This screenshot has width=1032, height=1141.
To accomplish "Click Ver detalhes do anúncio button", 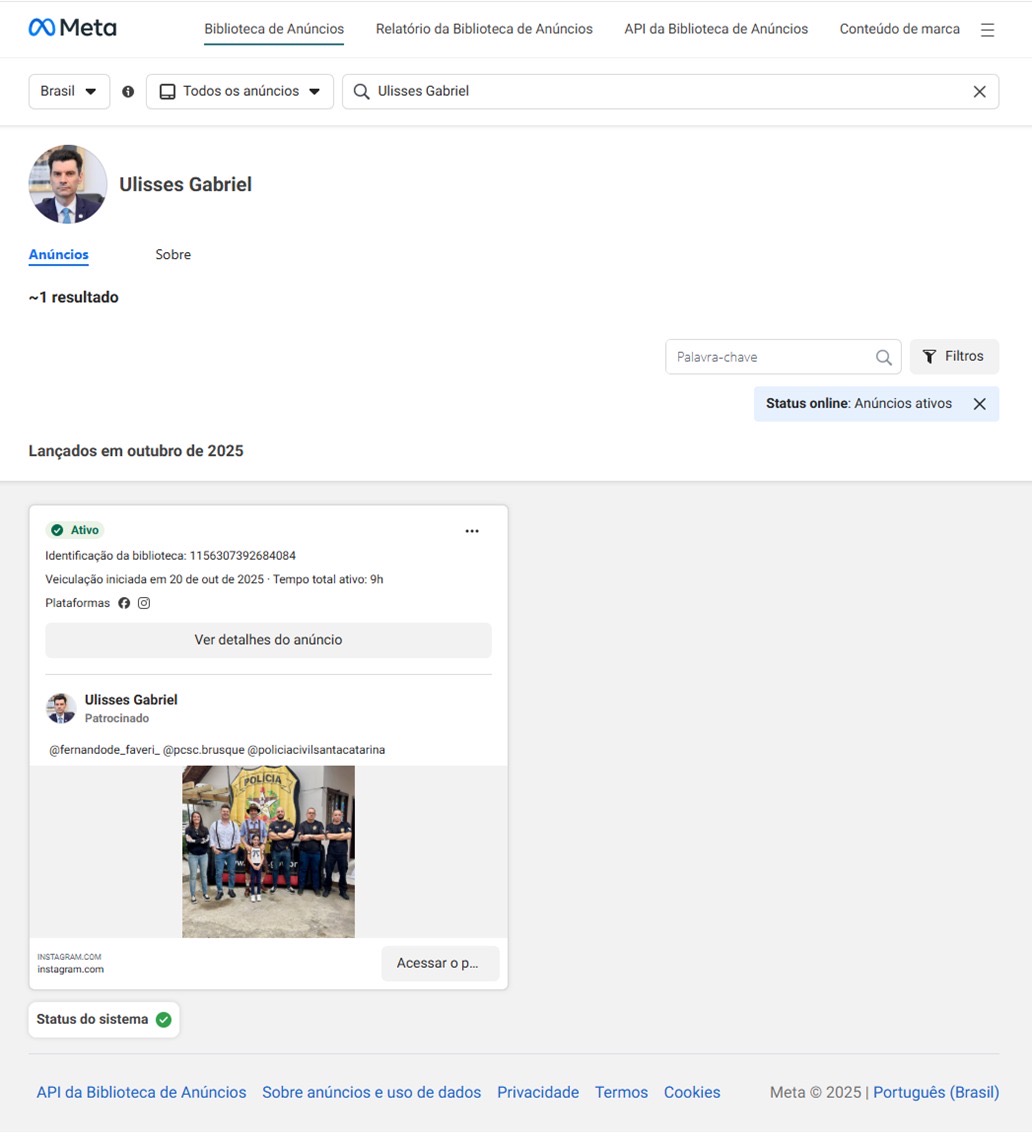I will (x=269, y=640).
